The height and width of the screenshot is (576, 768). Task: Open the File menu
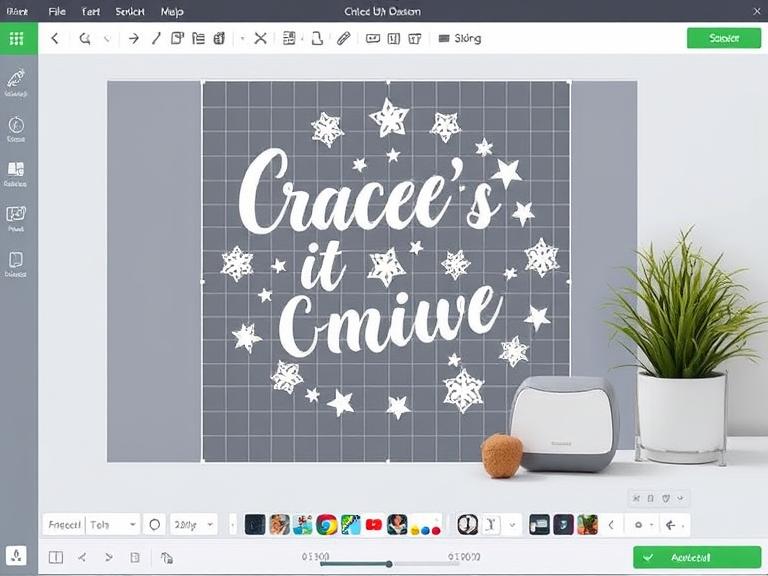tap(57, 11)
